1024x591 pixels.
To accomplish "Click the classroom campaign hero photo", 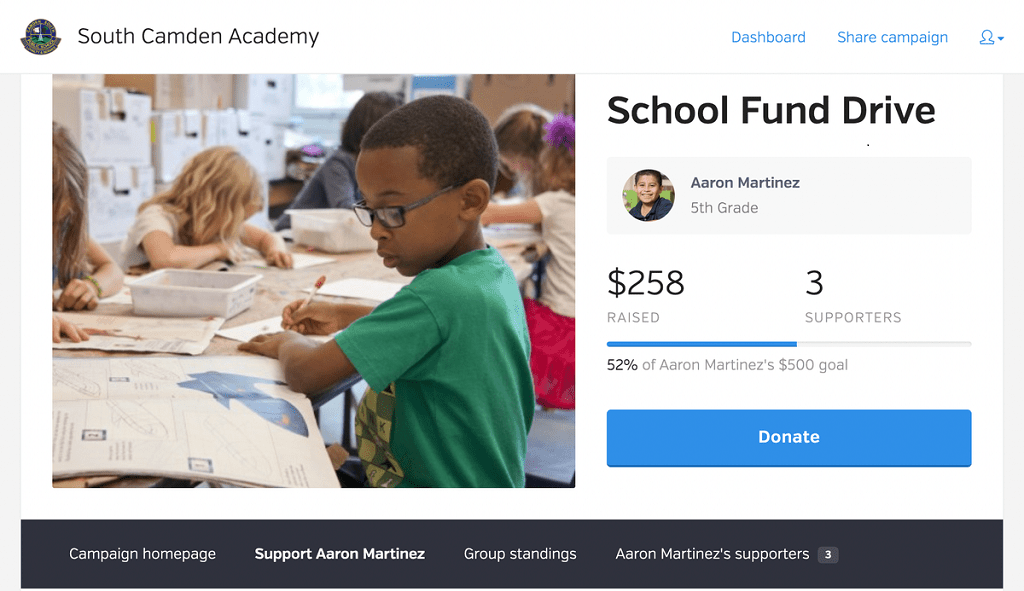I will pyautogui.click(x=313, y=281).
